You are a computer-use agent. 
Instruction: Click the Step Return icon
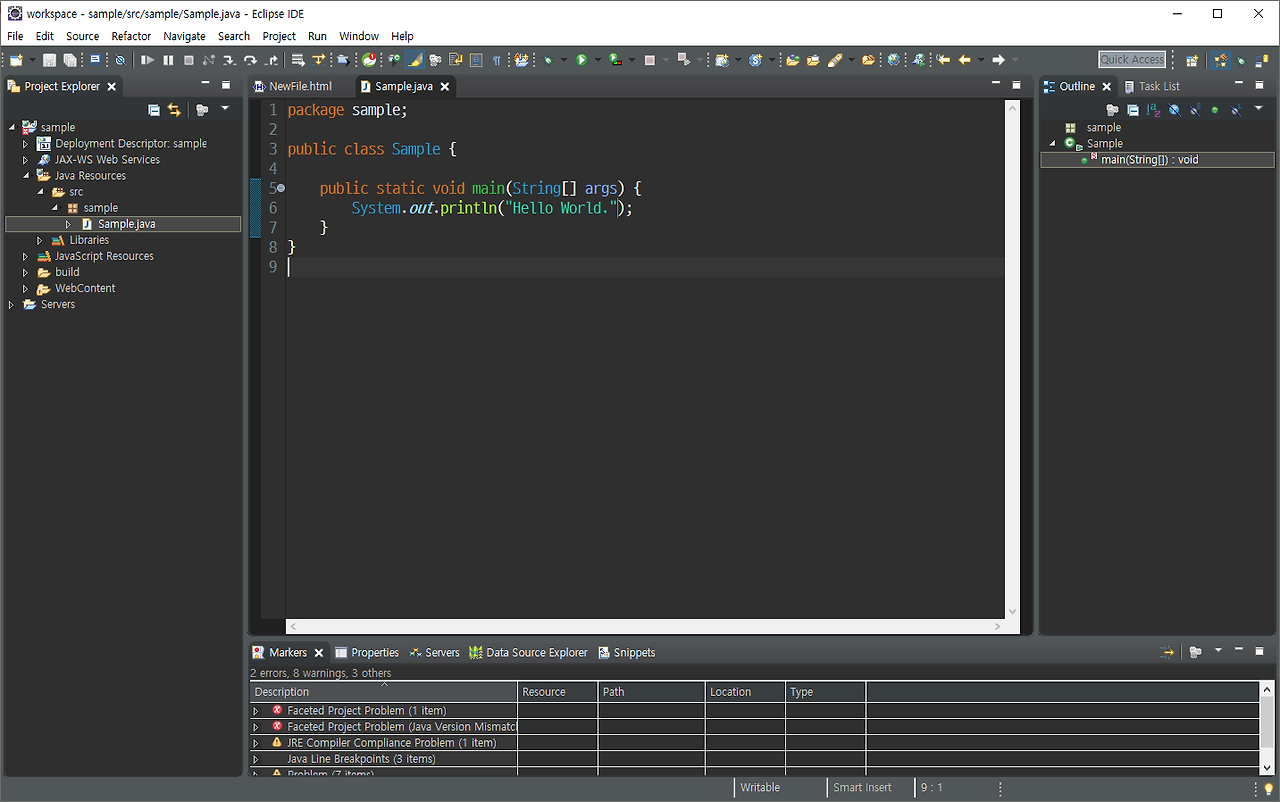coord(272,60)
